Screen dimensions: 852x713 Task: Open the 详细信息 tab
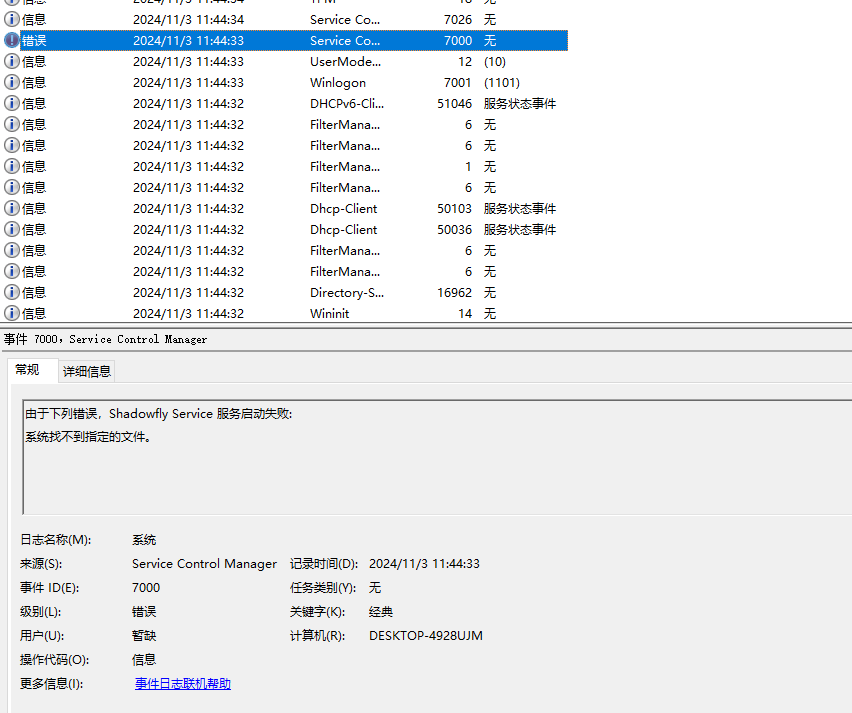tap(87, 372)
